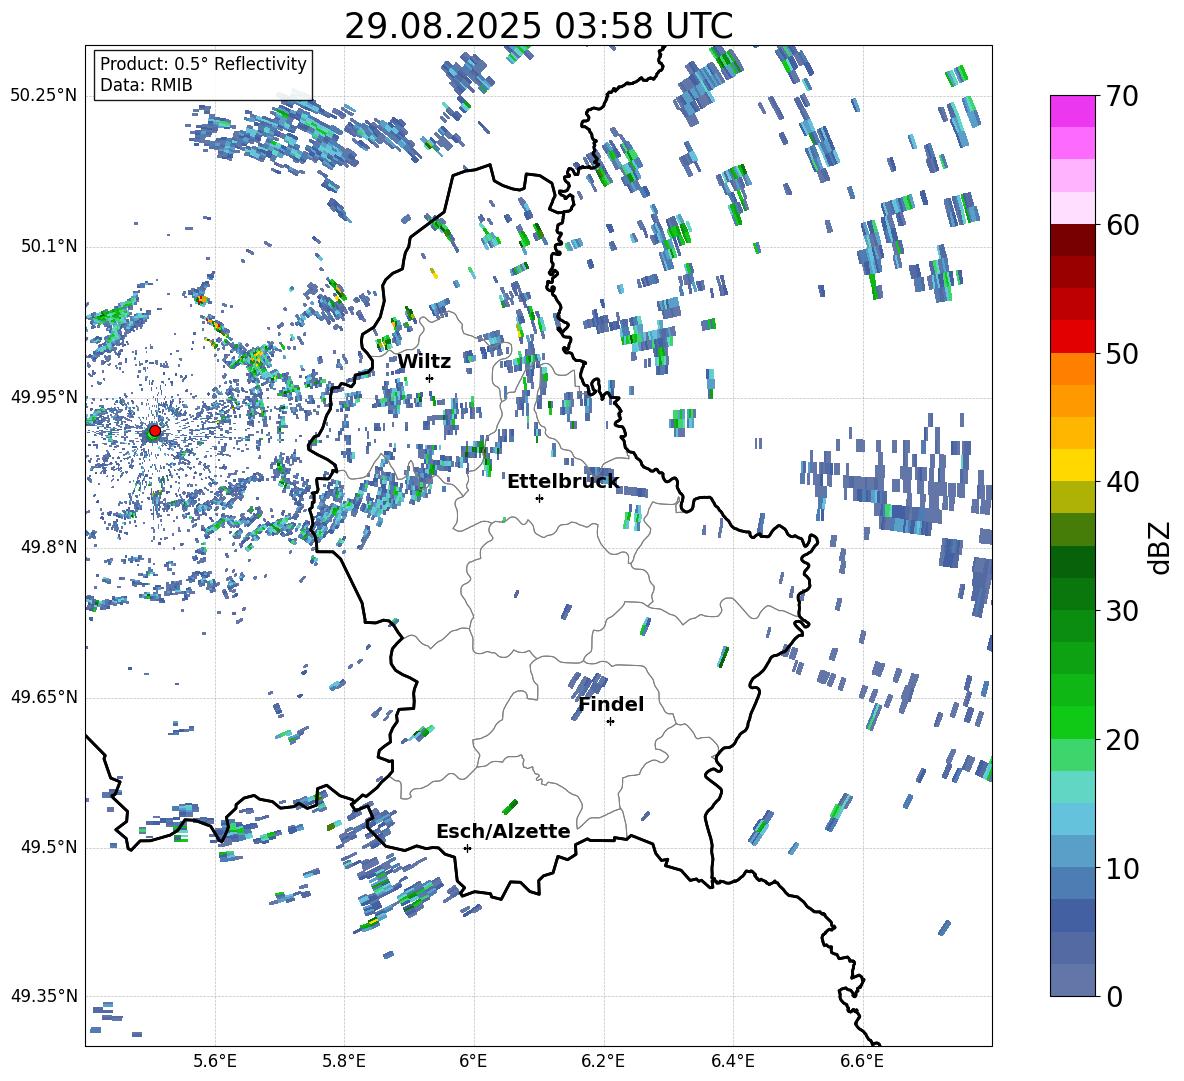Click the magenta 70 dBZ colorbar segment

click(1073, 111)
